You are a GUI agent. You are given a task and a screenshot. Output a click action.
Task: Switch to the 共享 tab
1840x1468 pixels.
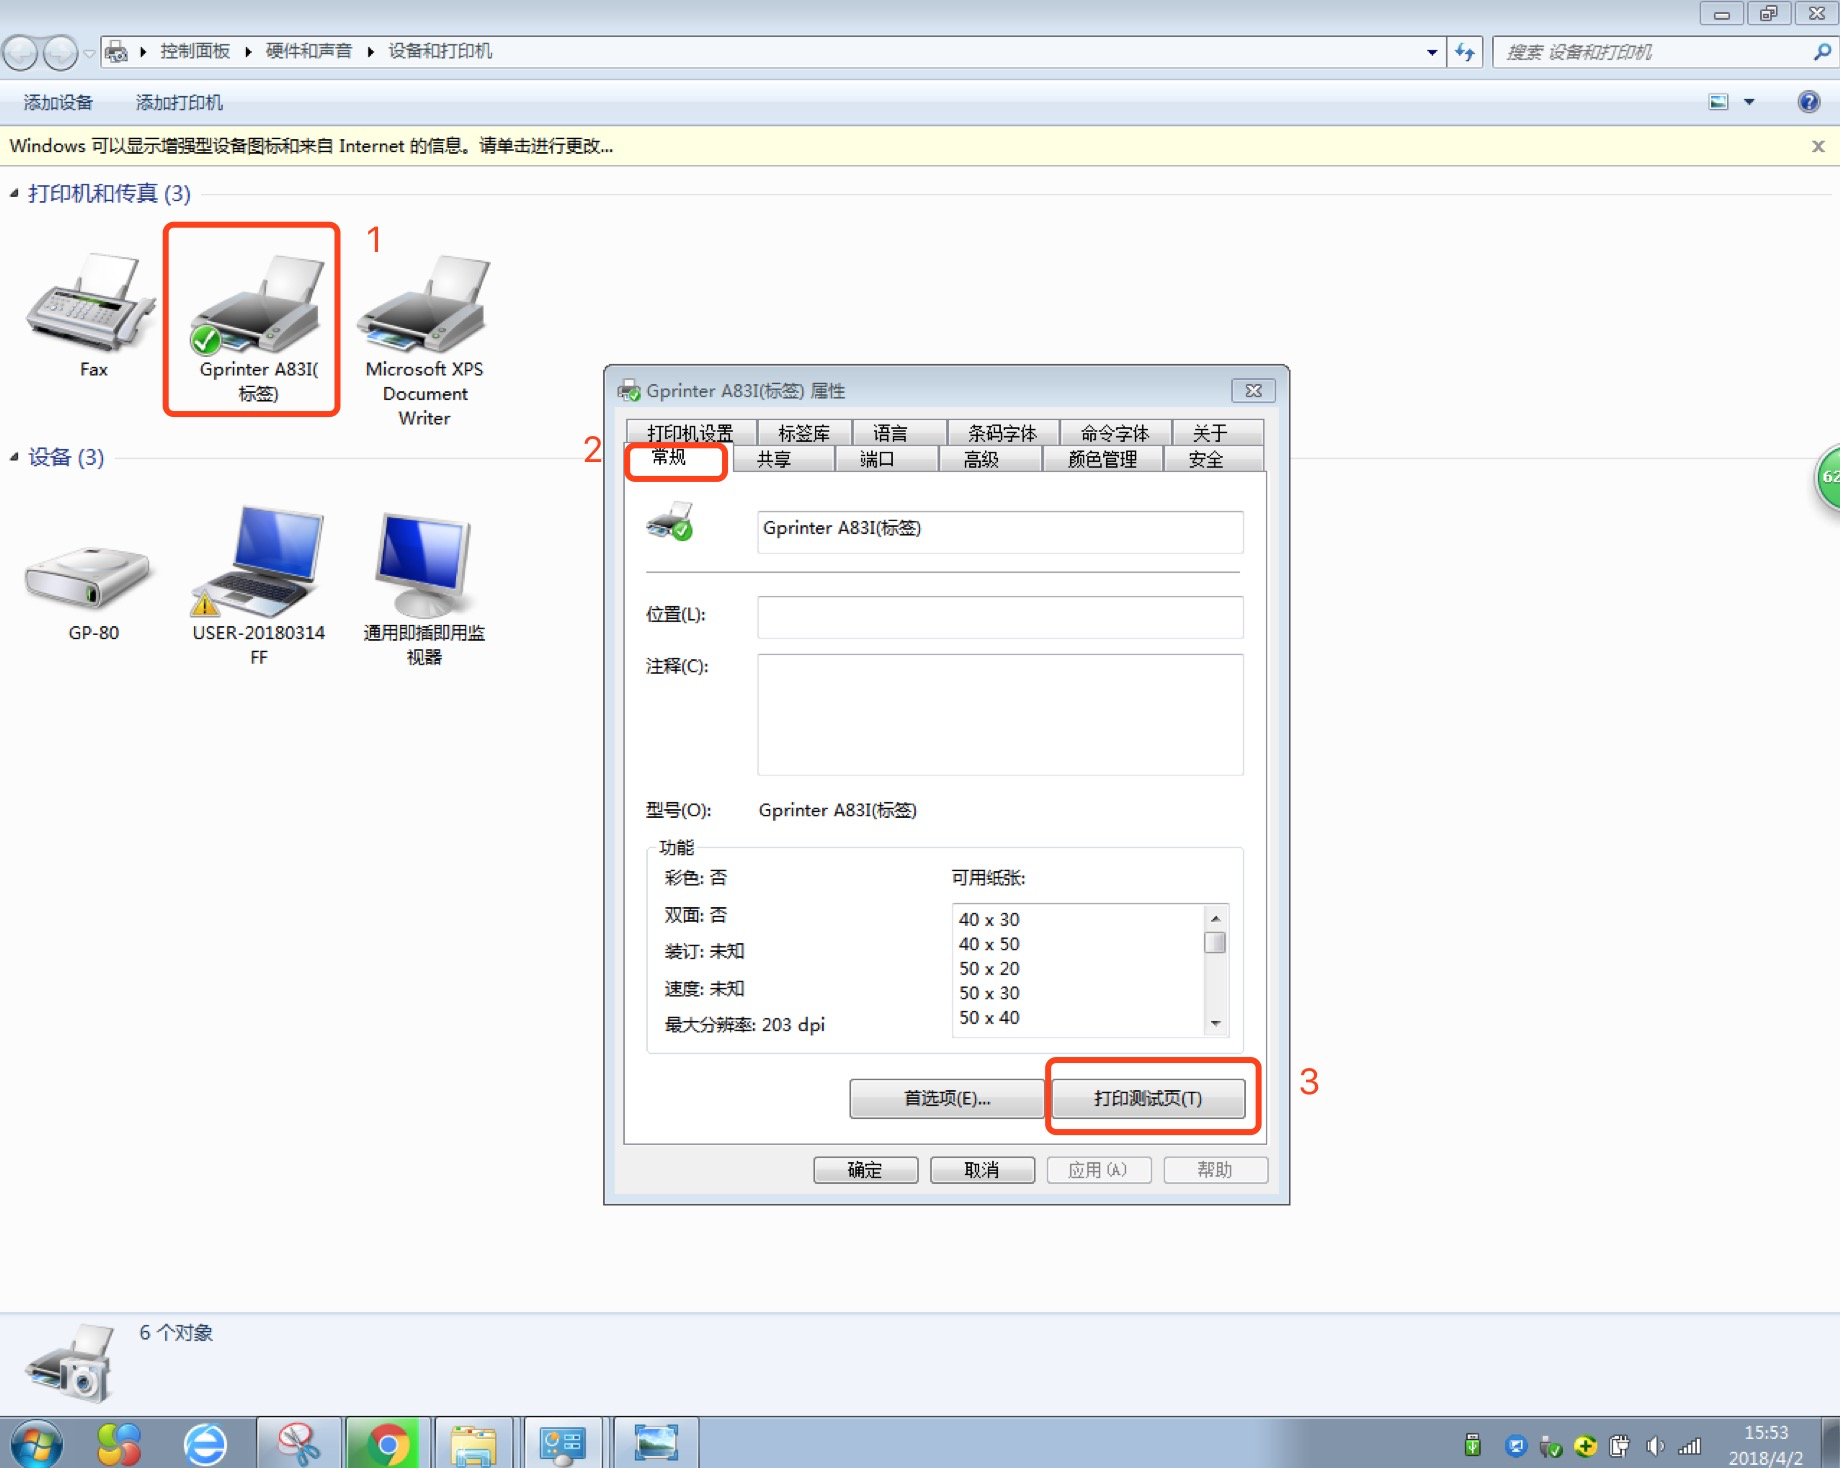click(x=774, y=459)
